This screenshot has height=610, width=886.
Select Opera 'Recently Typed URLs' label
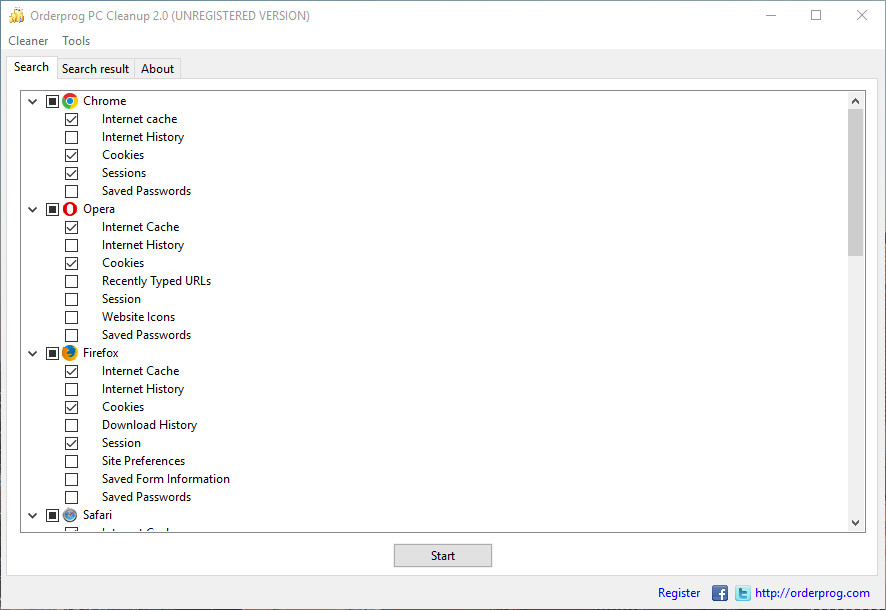pyautogui.click(x=157, y=281)
